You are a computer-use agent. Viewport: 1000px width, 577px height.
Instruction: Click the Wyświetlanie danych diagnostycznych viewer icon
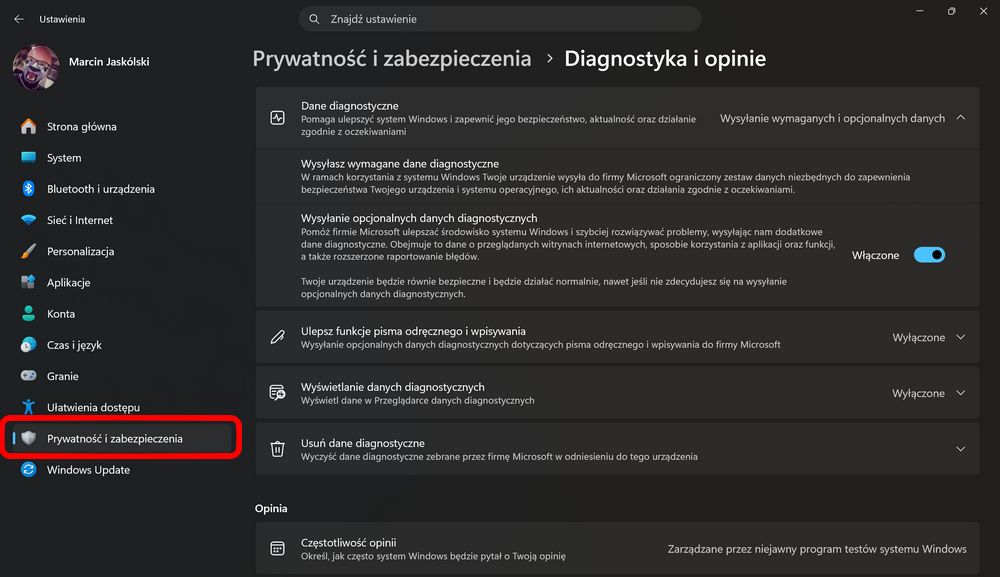pyautogui.click(x=277, y=393)
